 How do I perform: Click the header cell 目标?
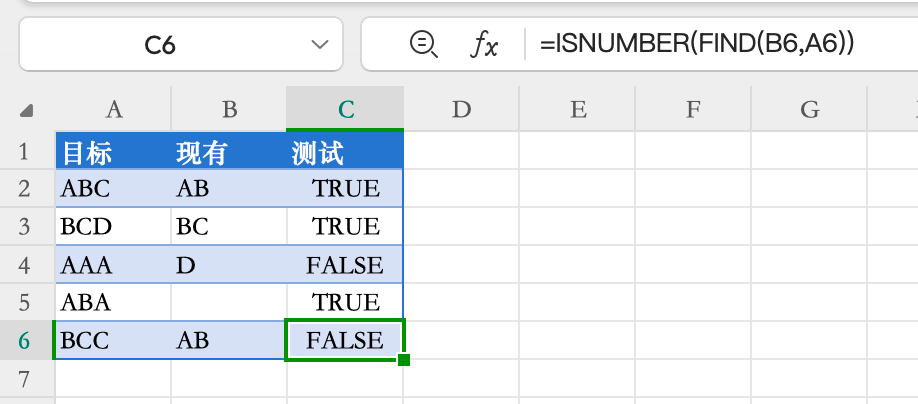pos(113,152)
